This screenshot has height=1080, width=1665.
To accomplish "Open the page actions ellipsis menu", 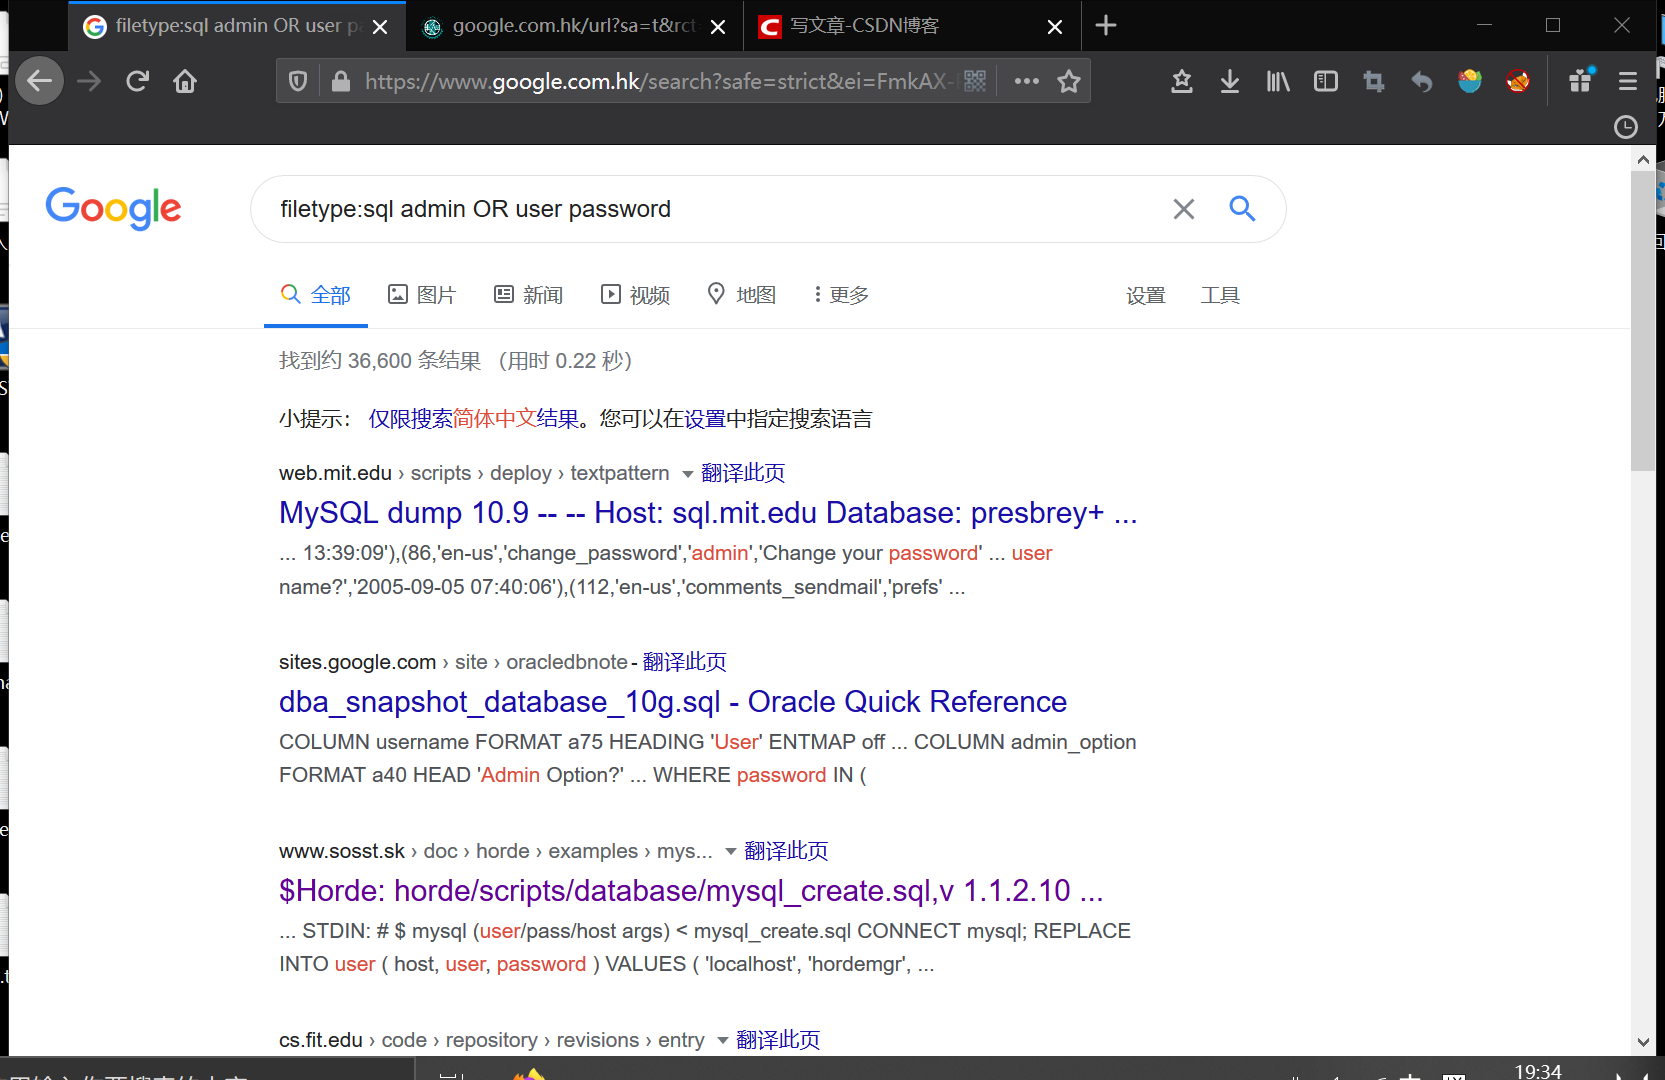I will pos(1026,81).
